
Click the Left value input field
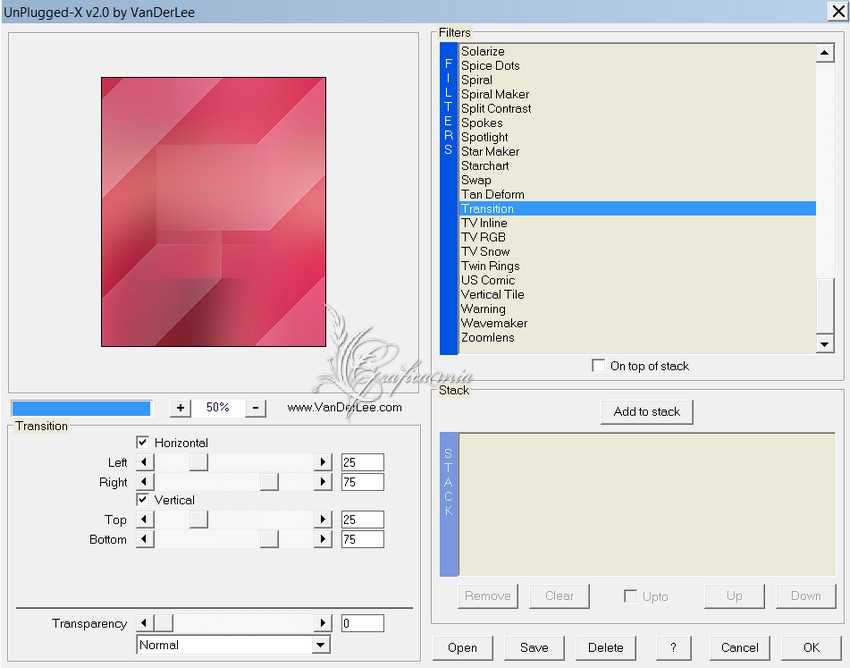363,462
